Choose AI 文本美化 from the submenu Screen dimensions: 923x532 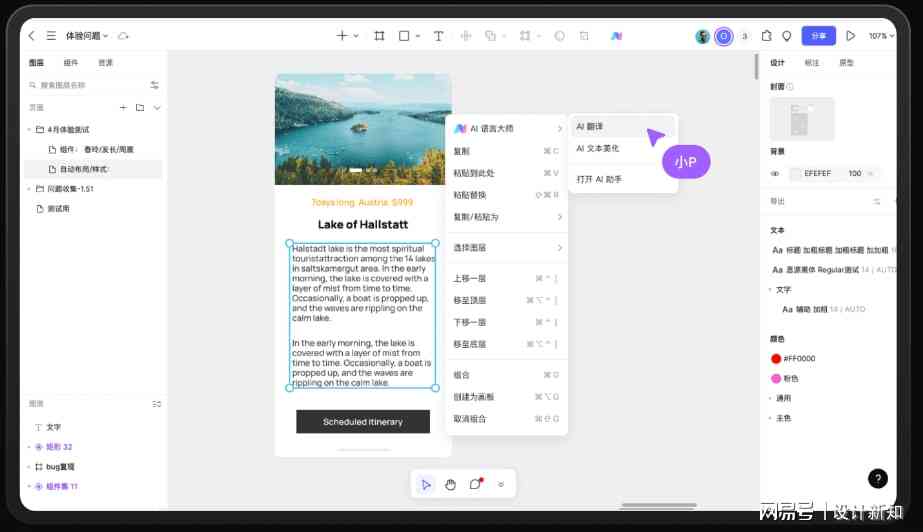(x=622, y=148)
